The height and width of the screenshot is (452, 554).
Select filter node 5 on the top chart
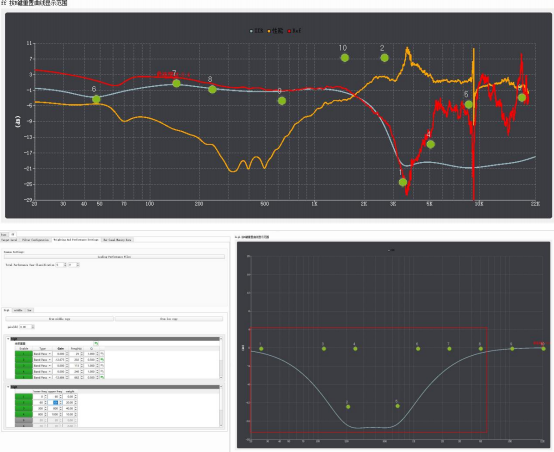coord(468,104)
